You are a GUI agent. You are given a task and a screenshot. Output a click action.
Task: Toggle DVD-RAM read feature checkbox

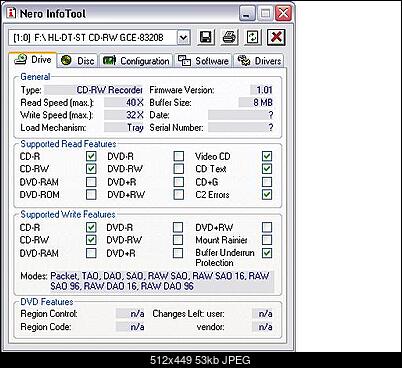pyautogui.click(x=91, y=182)
